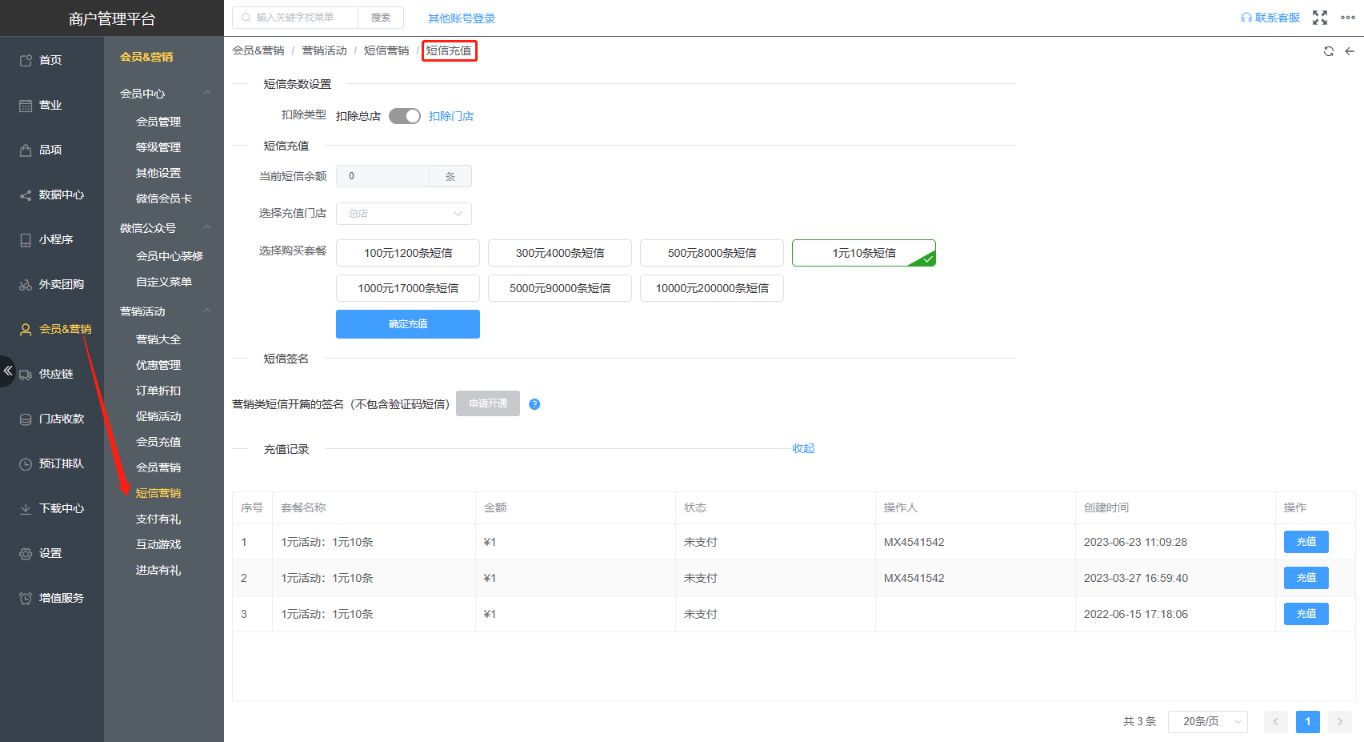
Task: Open 互动游戏 menu item
Action: point(158,545)
